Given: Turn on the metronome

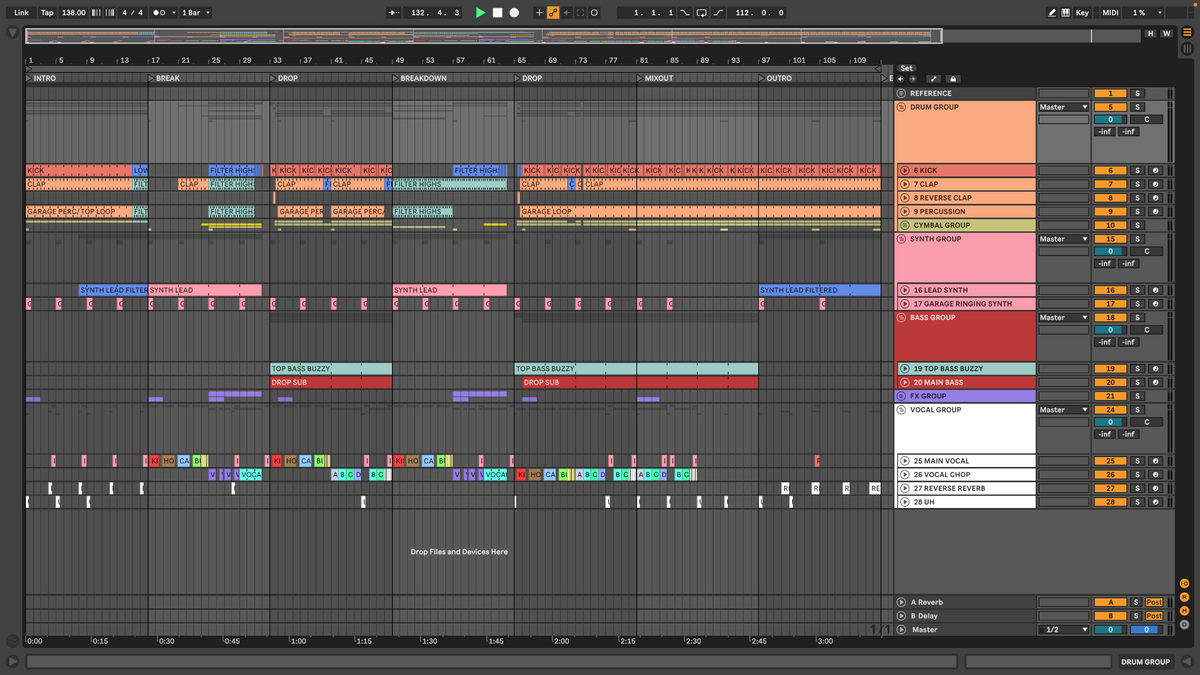Looking at the screenshot, I should tap(160, 12).
